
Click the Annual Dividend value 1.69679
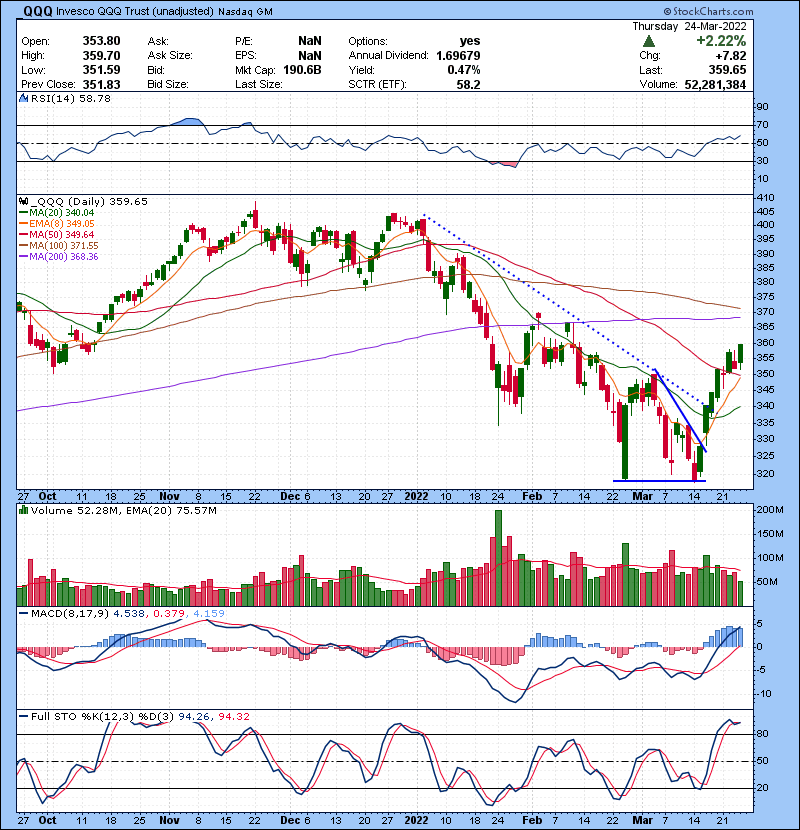coord(458,56)
